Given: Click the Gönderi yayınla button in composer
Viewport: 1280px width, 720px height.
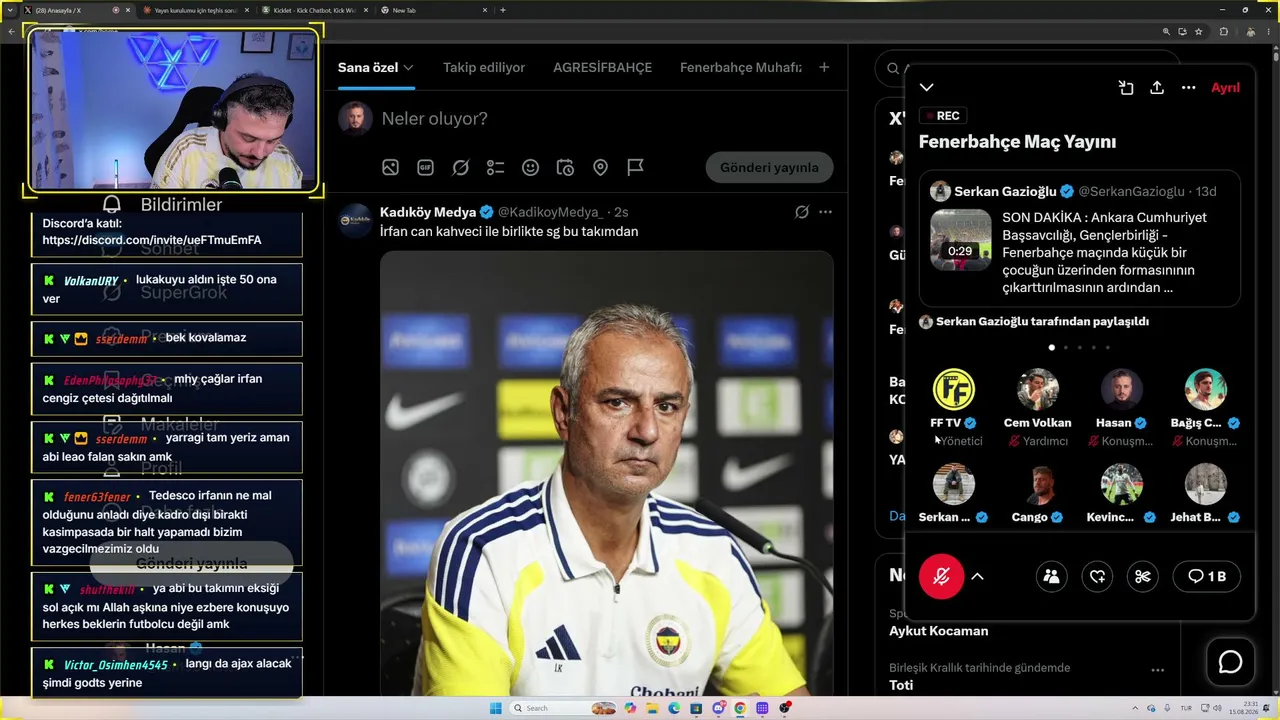Looking at the screenshot, I should (x=769, y=167).
